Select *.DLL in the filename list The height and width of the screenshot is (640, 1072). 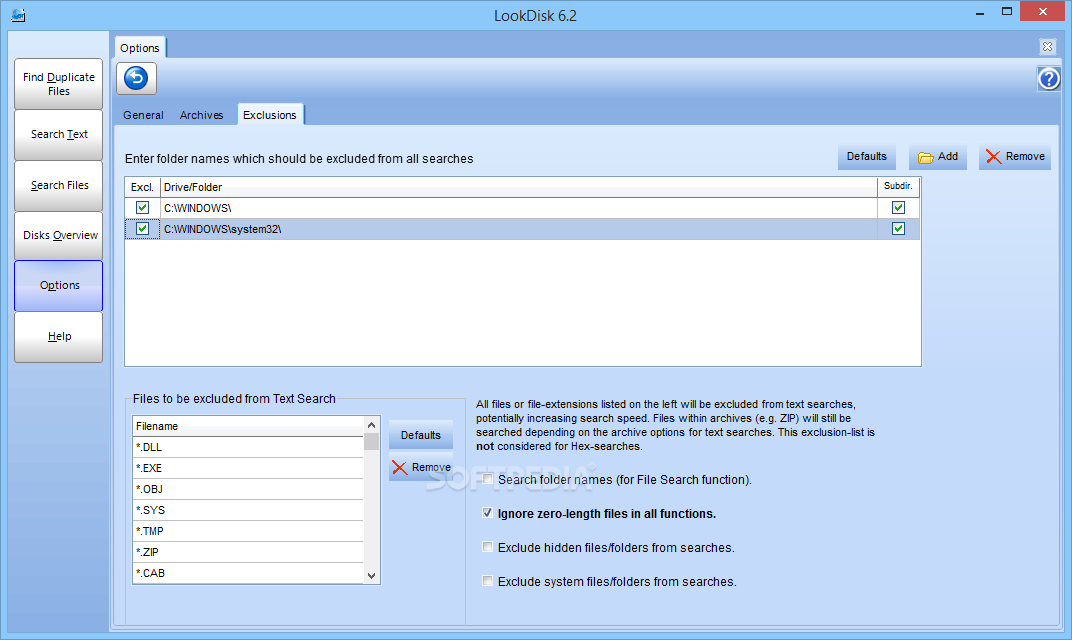pos(248,447)
